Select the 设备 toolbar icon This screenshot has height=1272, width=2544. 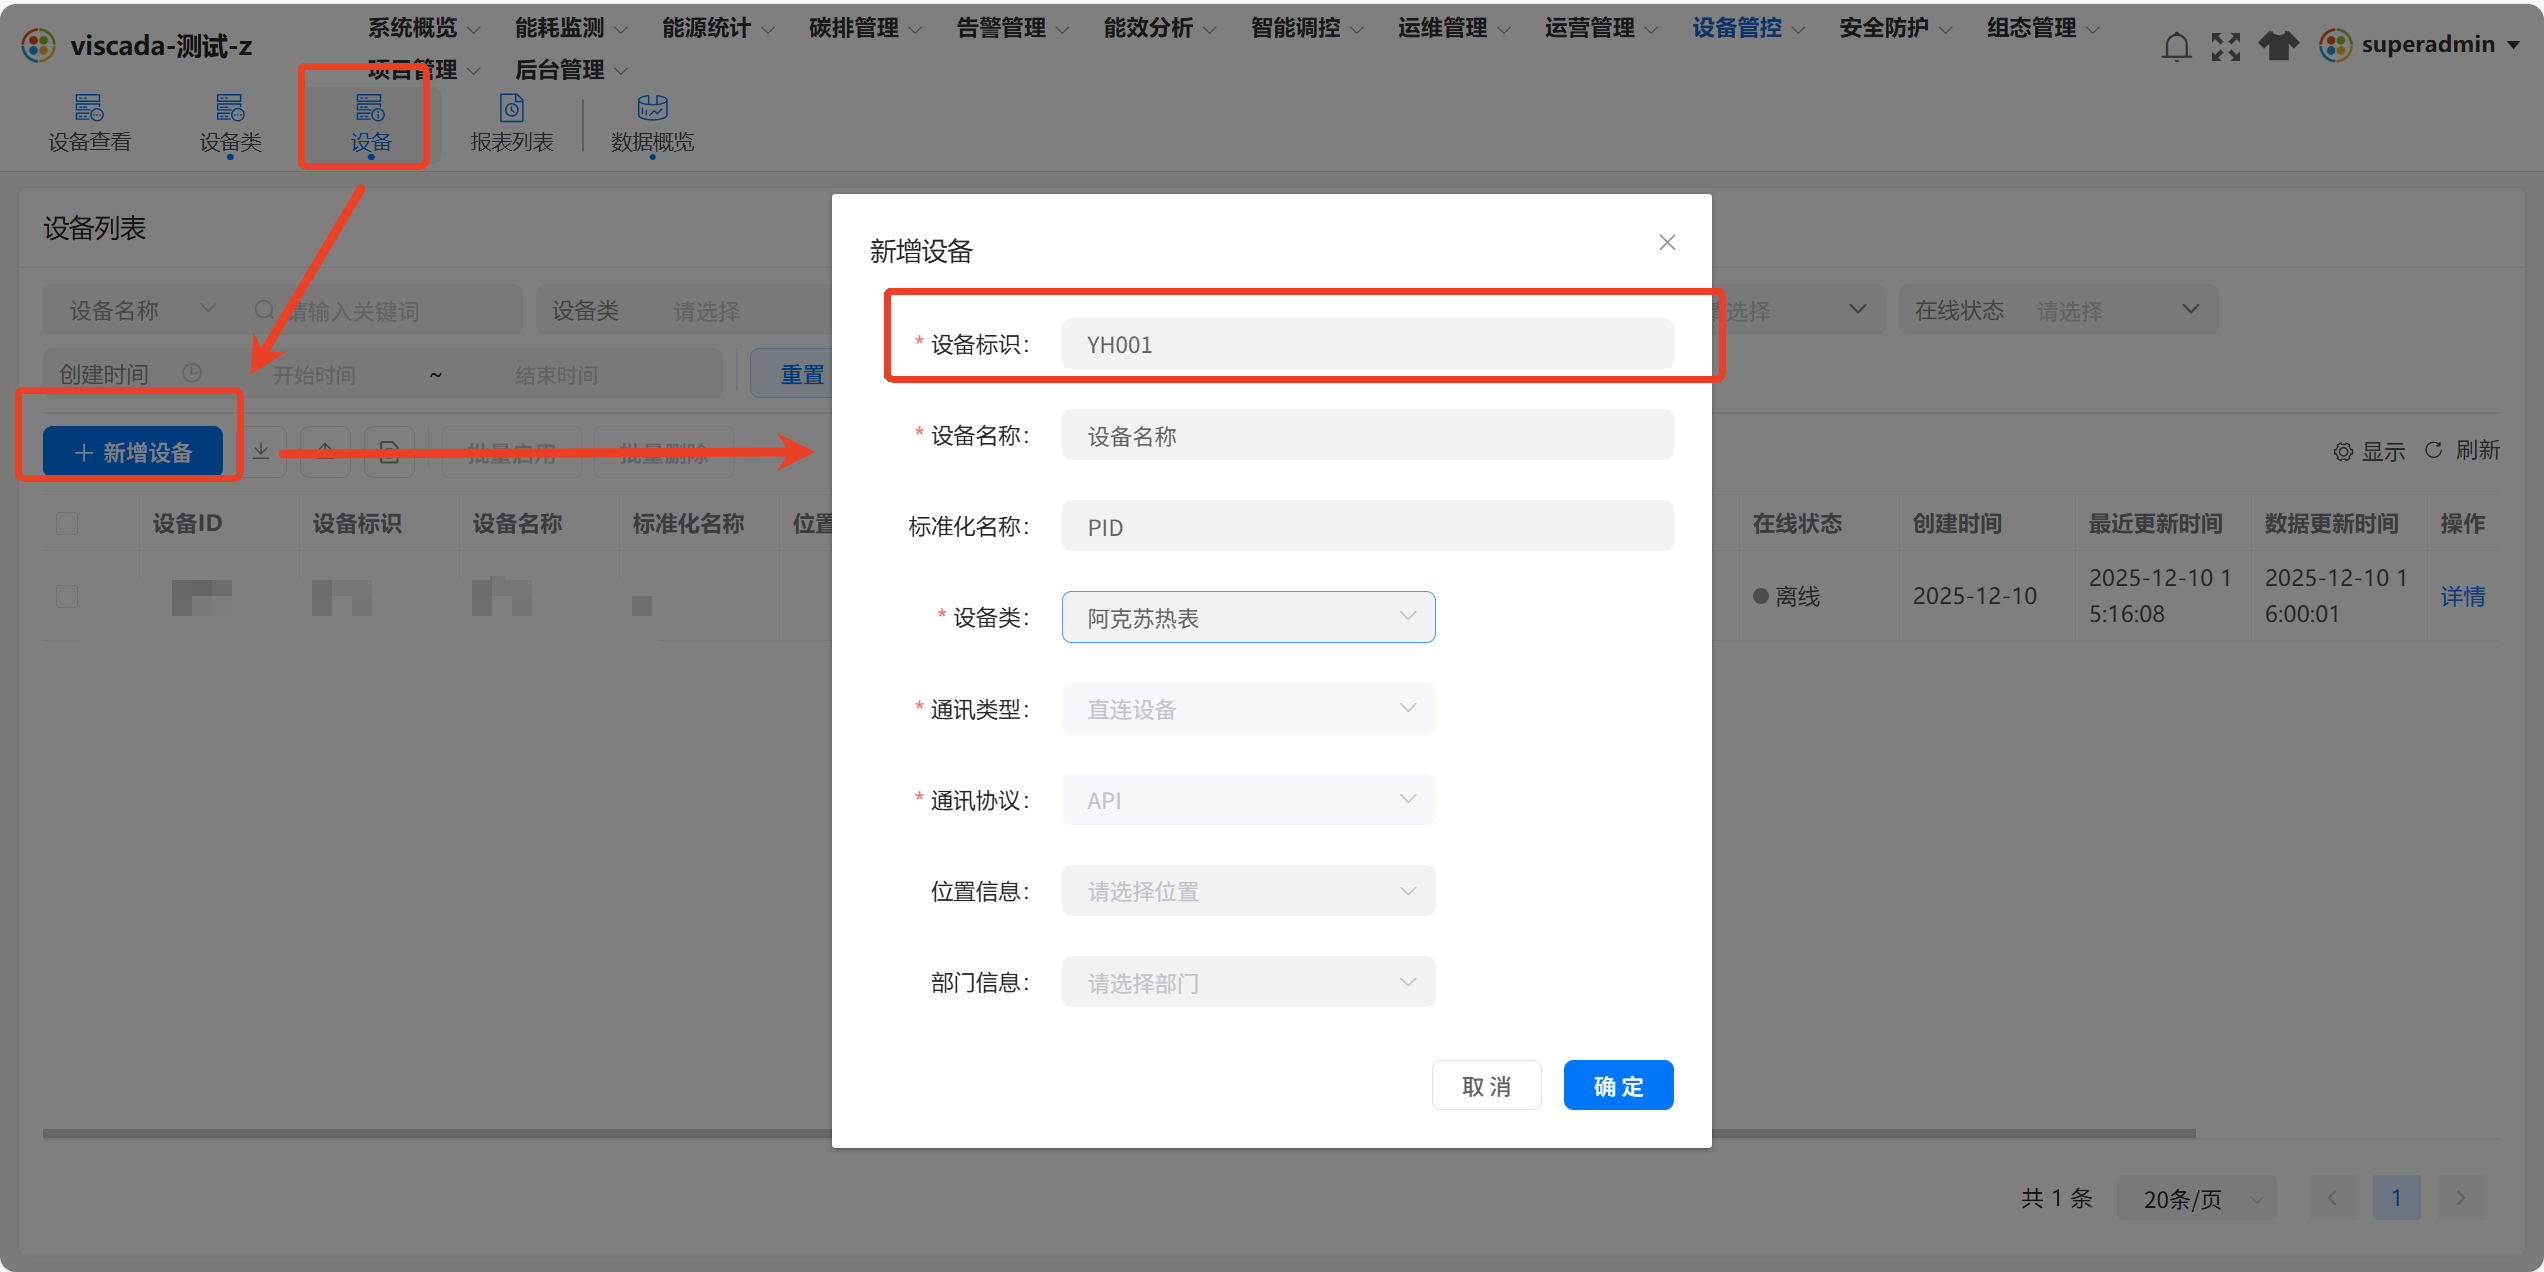pos(370,123)
